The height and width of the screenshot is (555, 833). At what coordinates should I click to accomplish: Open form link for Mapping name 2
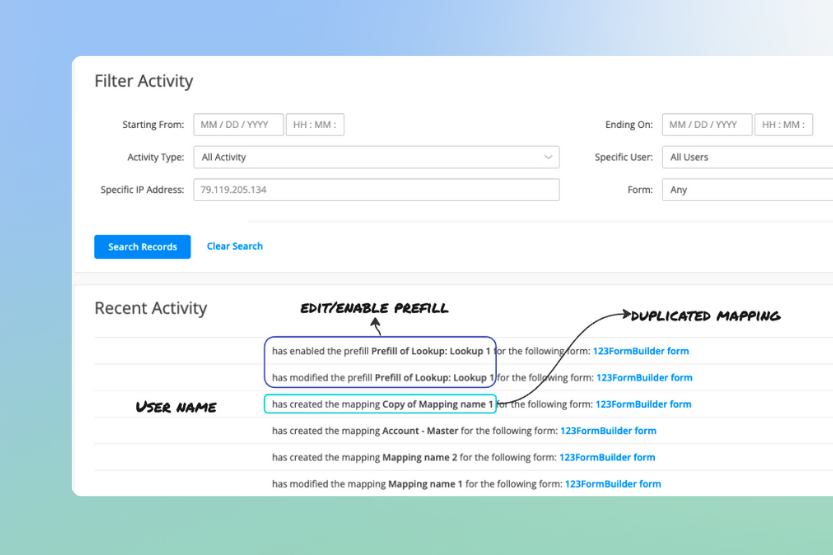coord(607,457)
